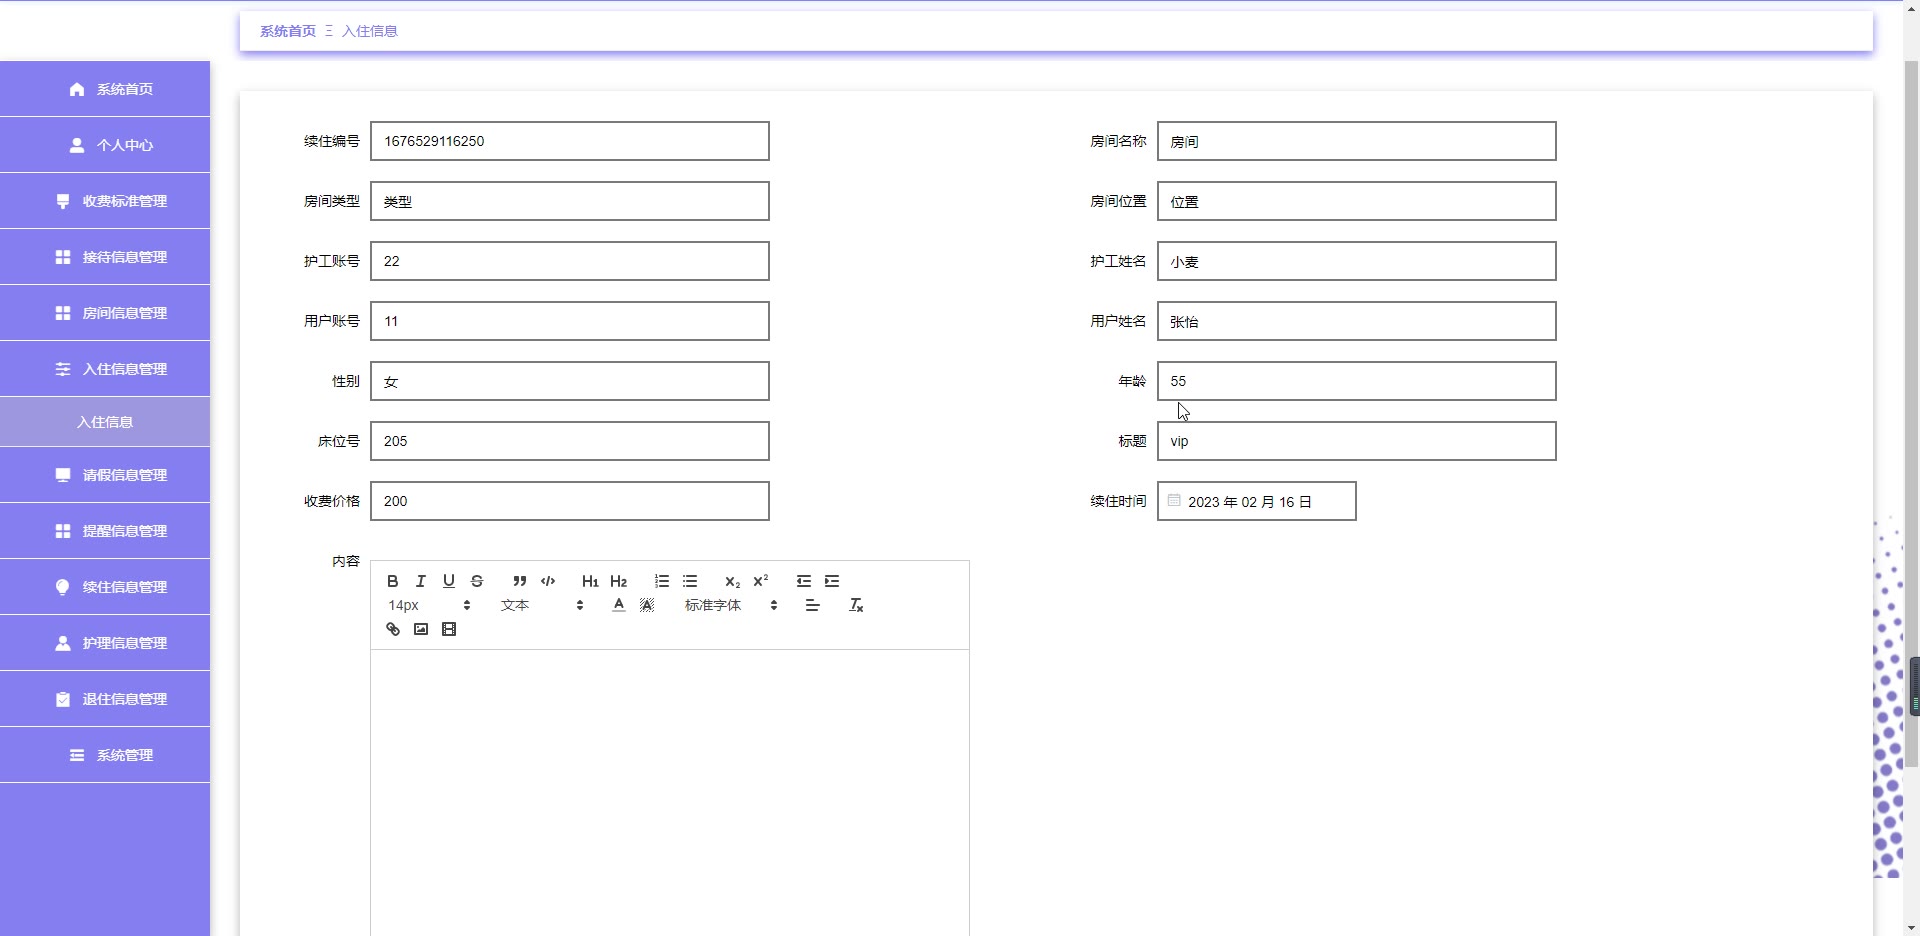Open 个人中心 in the sidebar
Screen dimensions: 1920x936
(105, 145)
